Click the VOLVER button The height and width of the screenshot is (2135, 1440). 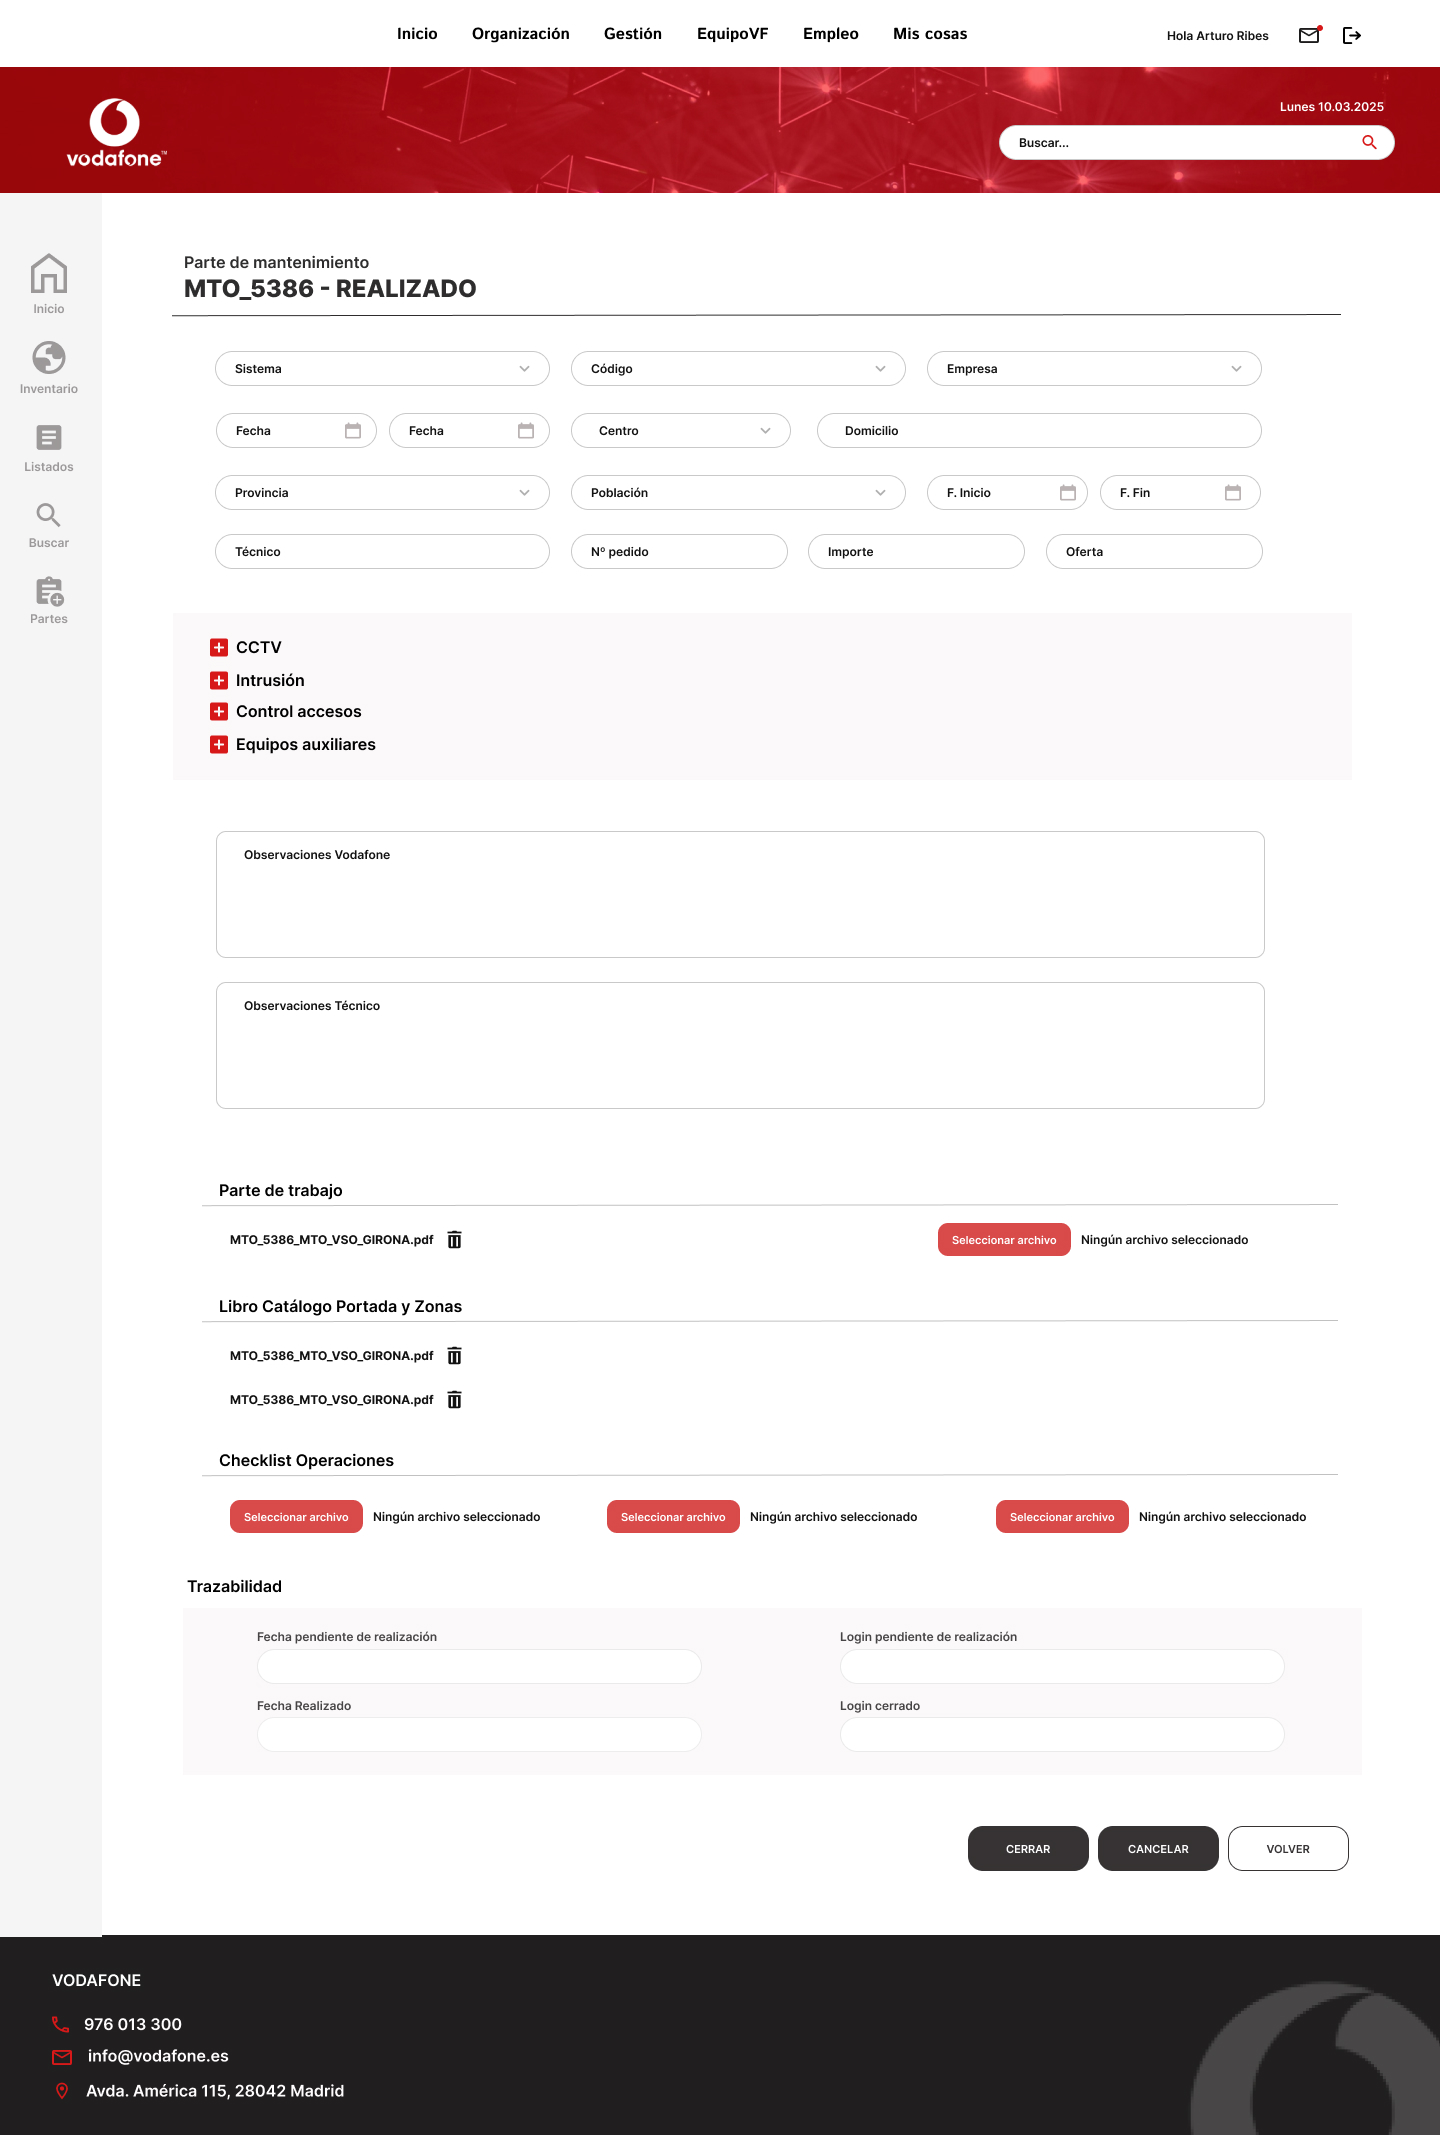point(1288,1849)
